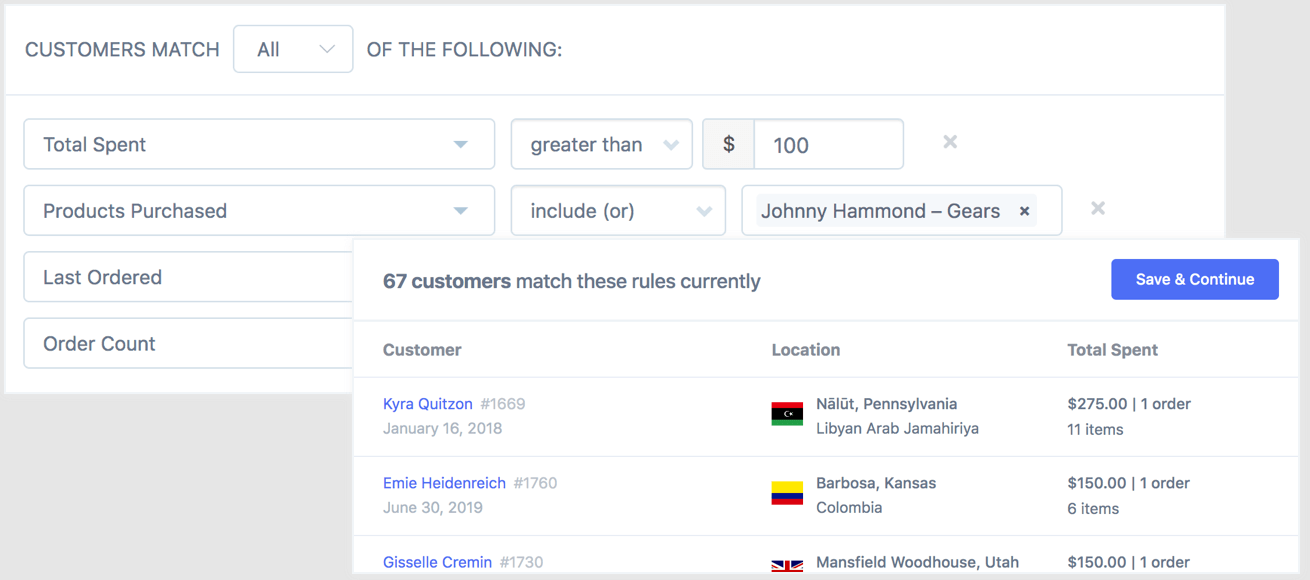Image resolution: width=1310 pixels, height=580 pixels.
Task: Remove the Products Purchased rule
Action: click(1098, 209)
